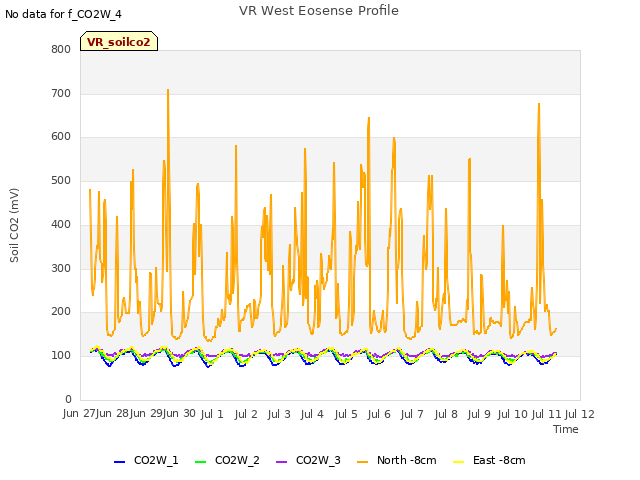Click the Jun 28 date tick

(113, 414)
